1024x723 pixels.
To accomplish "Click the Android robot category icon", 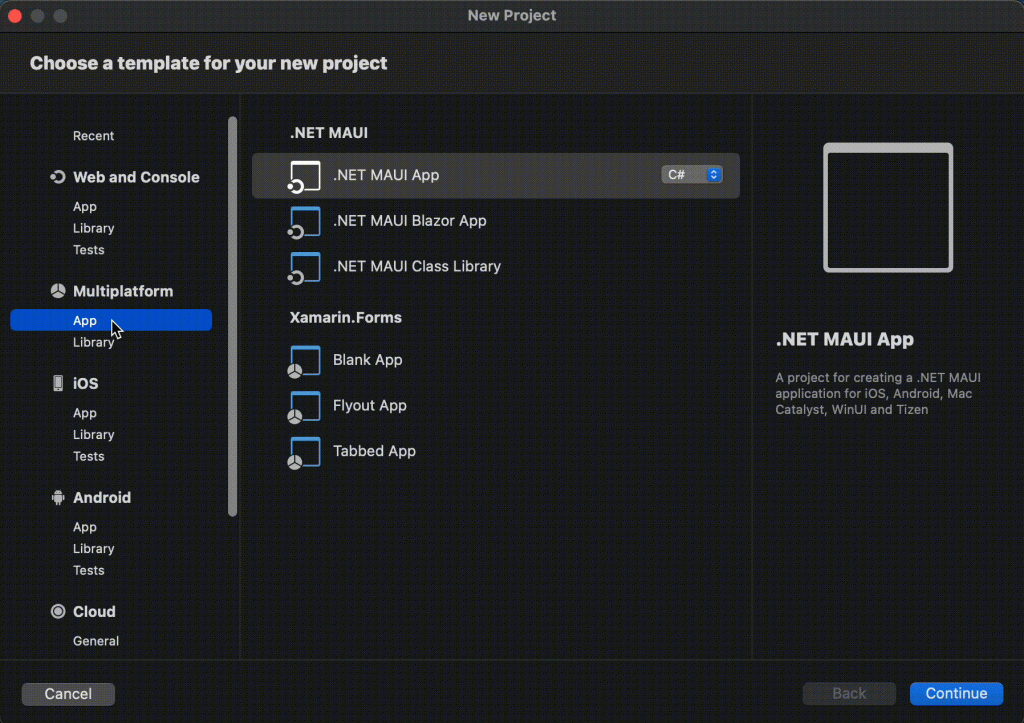I will tap(57, 498).
